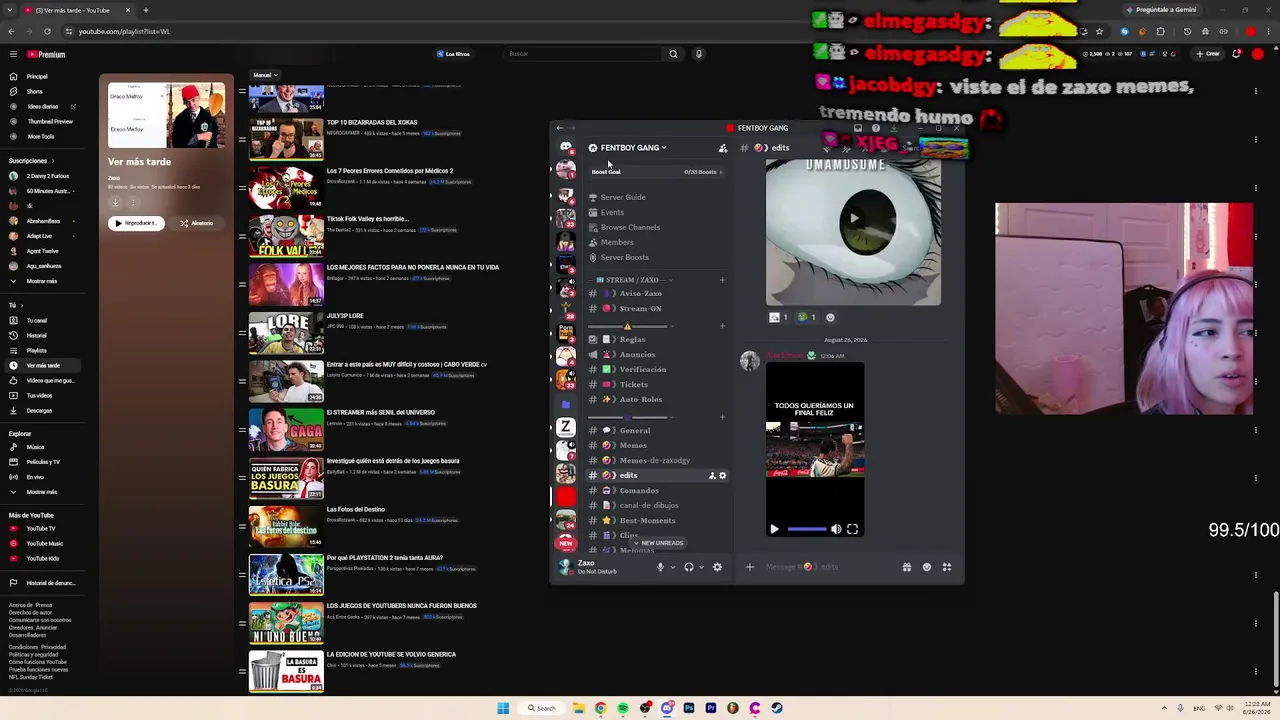Image resolution: width=1280 pixels, height=720 pixels.
Task: Click the Discord message attach plus button
Action: [x=750, y=567]
